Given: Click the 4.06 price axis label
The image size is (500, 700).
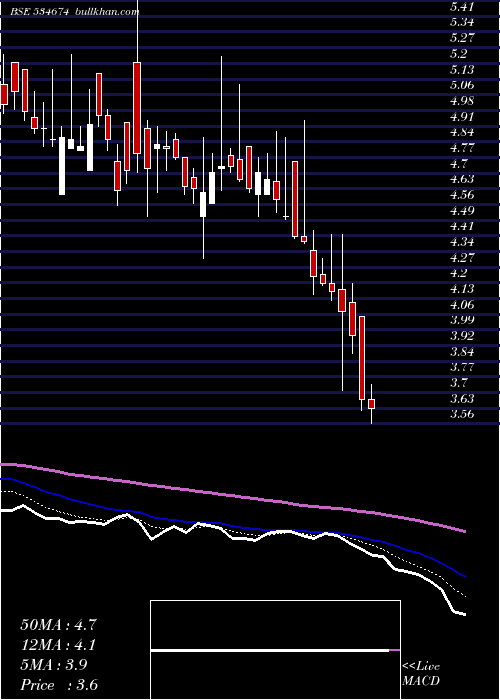Looking at the screenshot, I should [462, 305].
